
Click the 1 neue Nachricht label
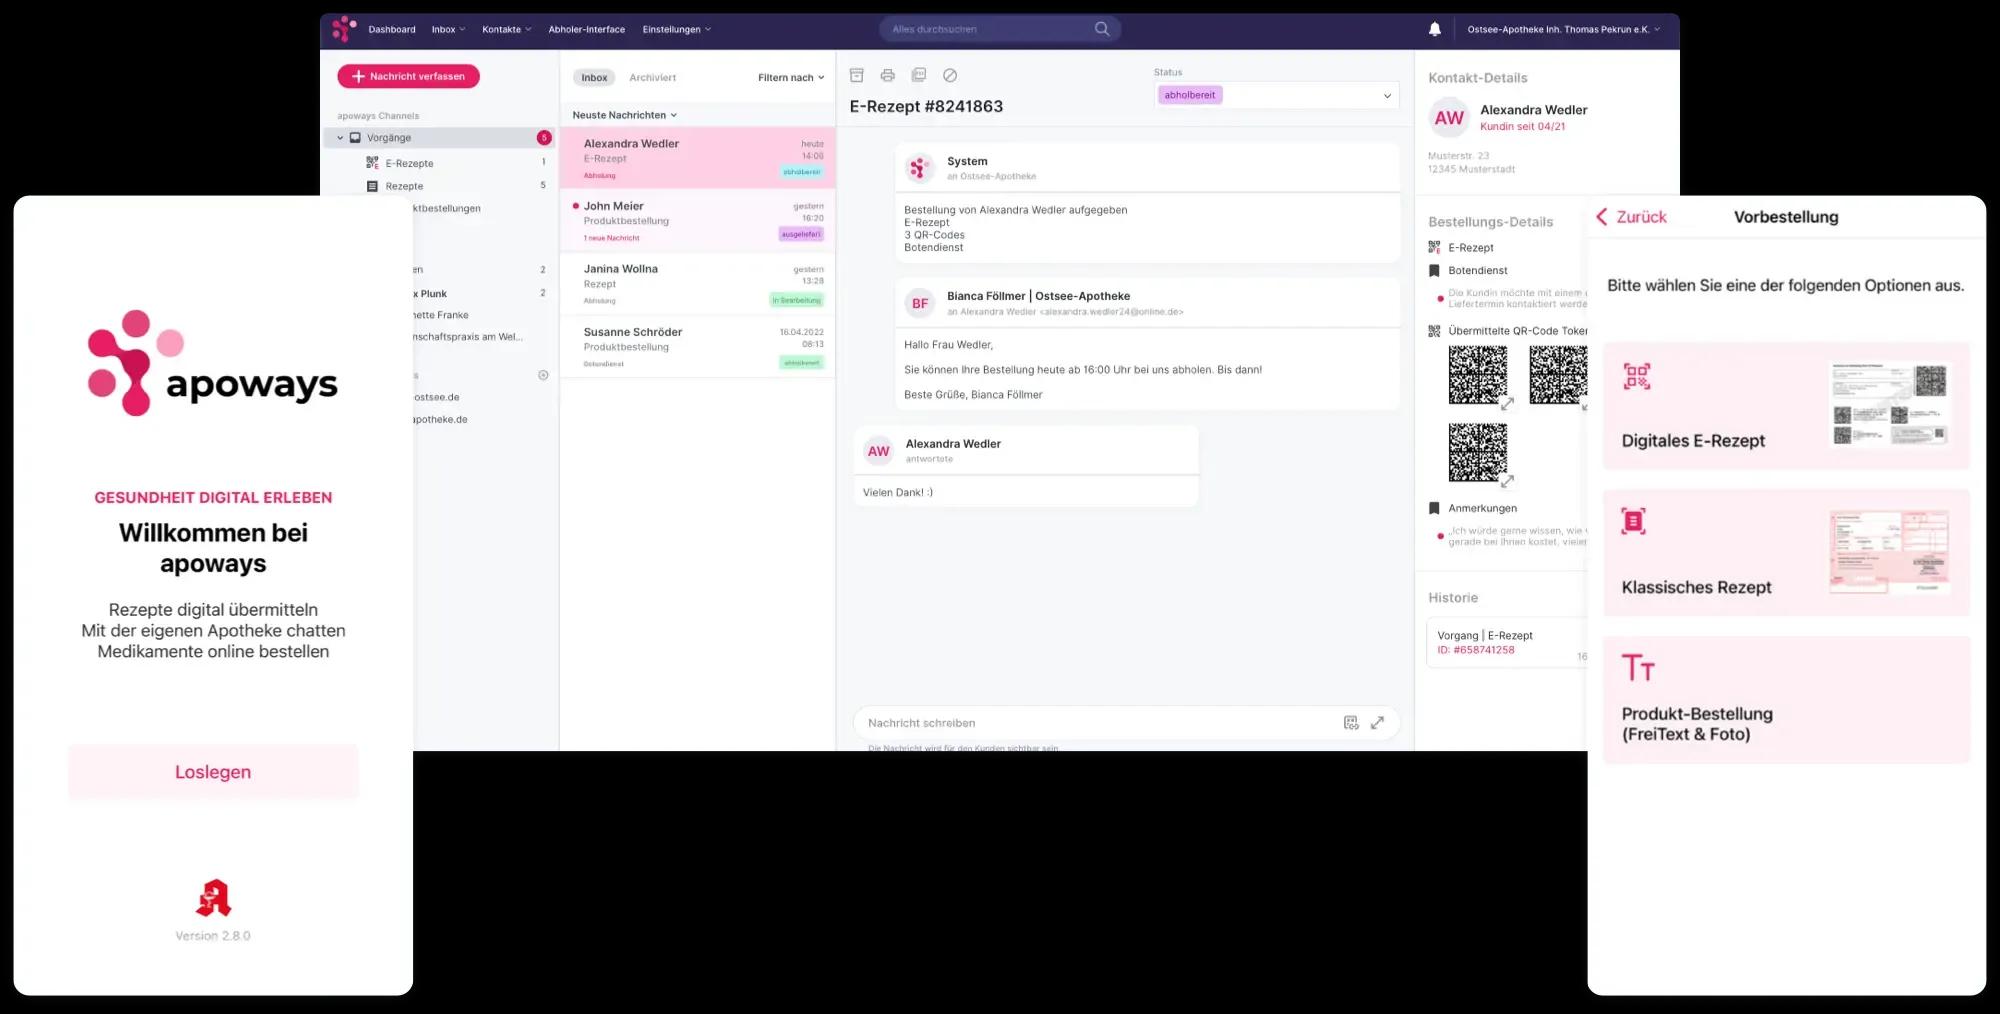612,238
